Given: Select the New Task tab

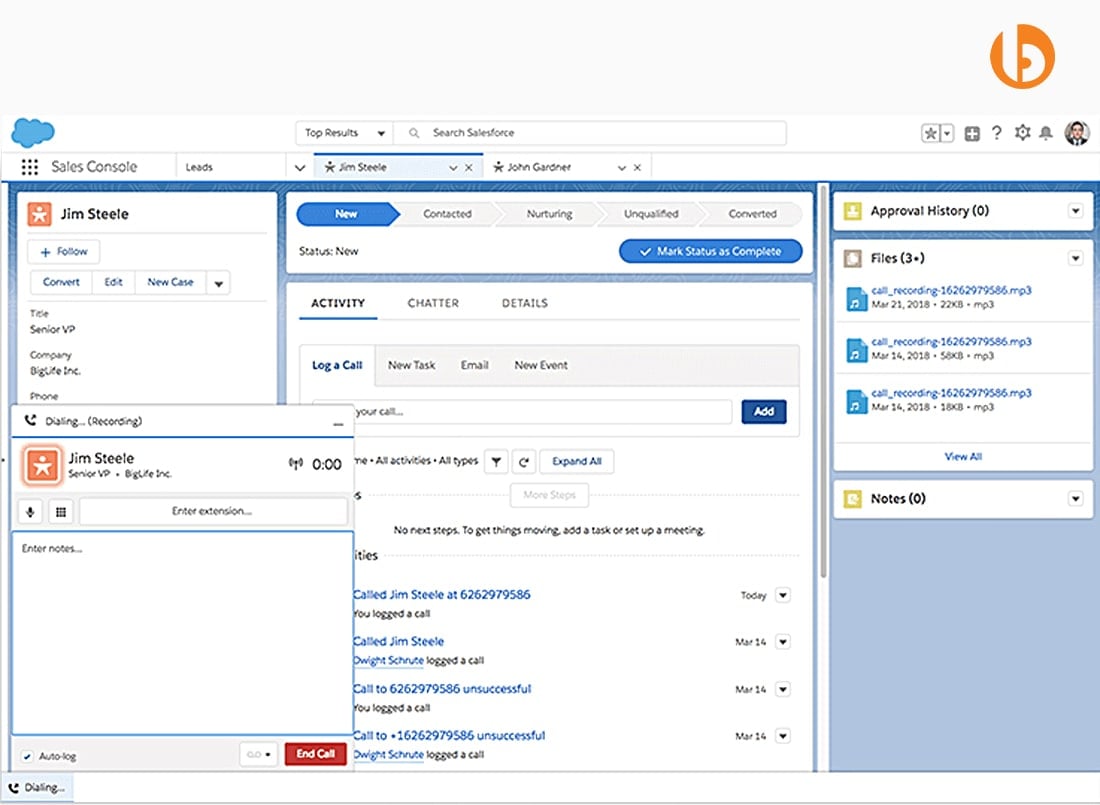Looking at the screenshot, I should pos(411,365).
